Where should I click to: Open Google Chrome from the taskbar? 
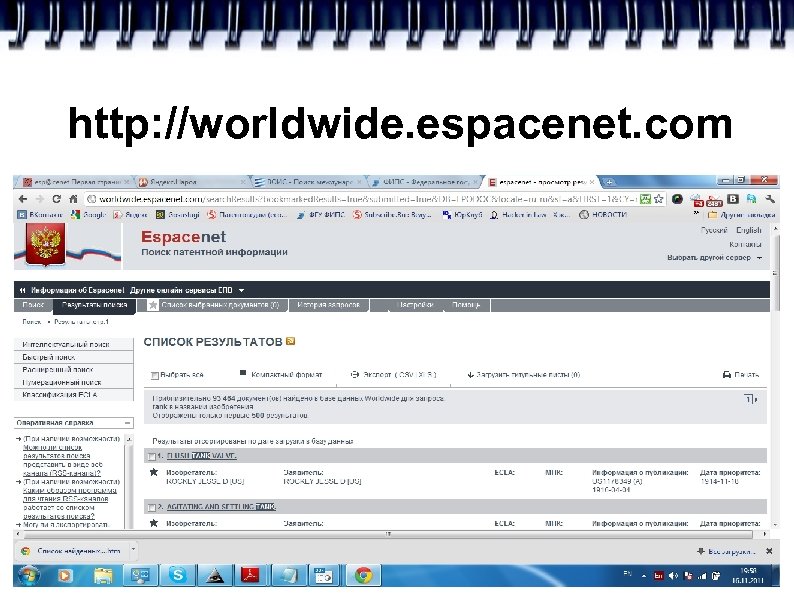[x=363, y=575]
